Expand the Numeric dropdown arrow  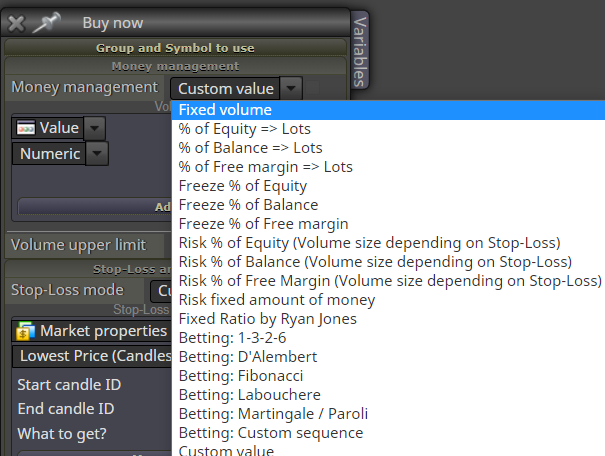tap(97, 154)
